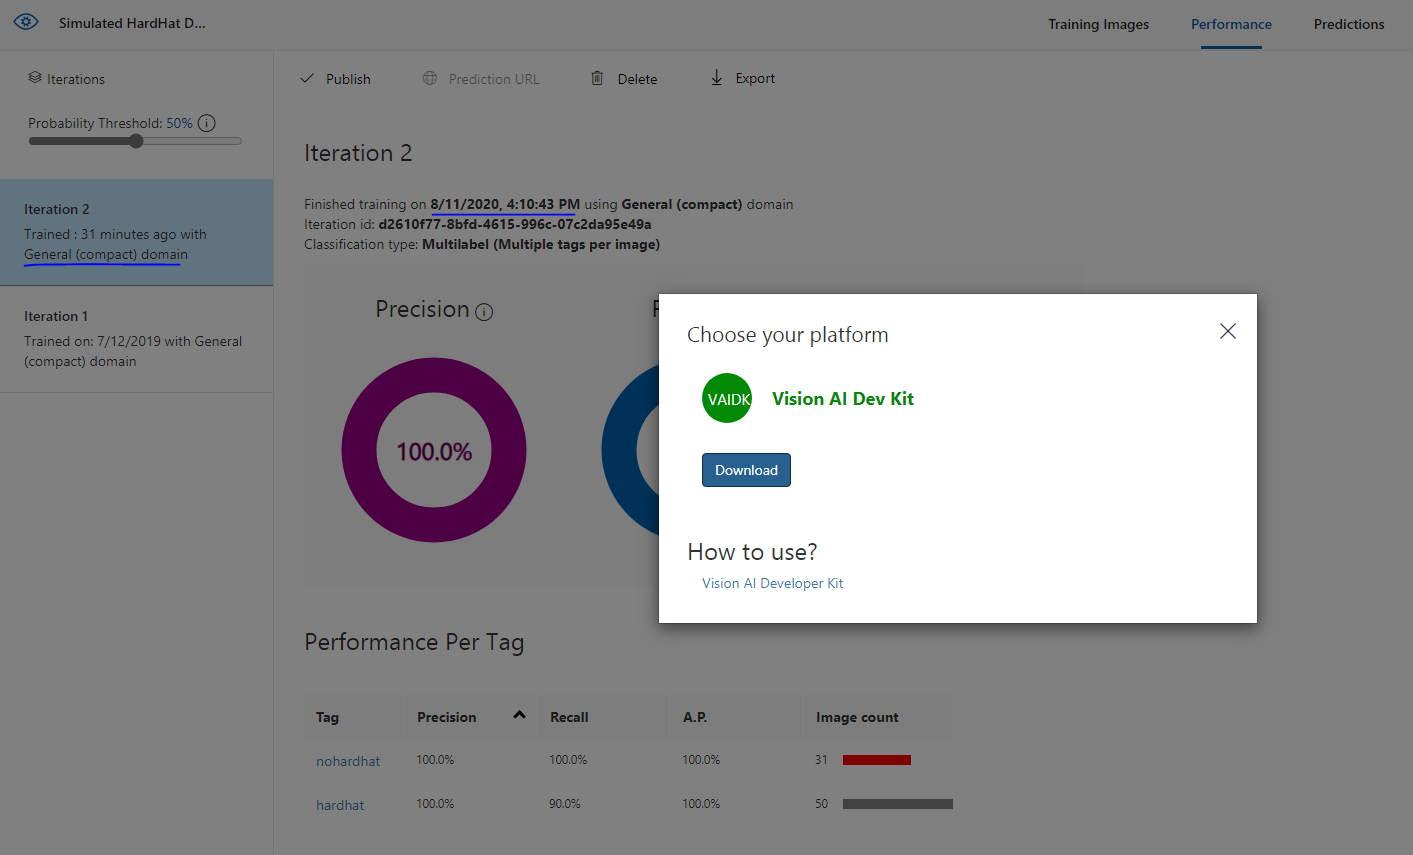This screenshot has width=1413, height=855.
Task: Open the Predictions tab
Action: 1348,24
